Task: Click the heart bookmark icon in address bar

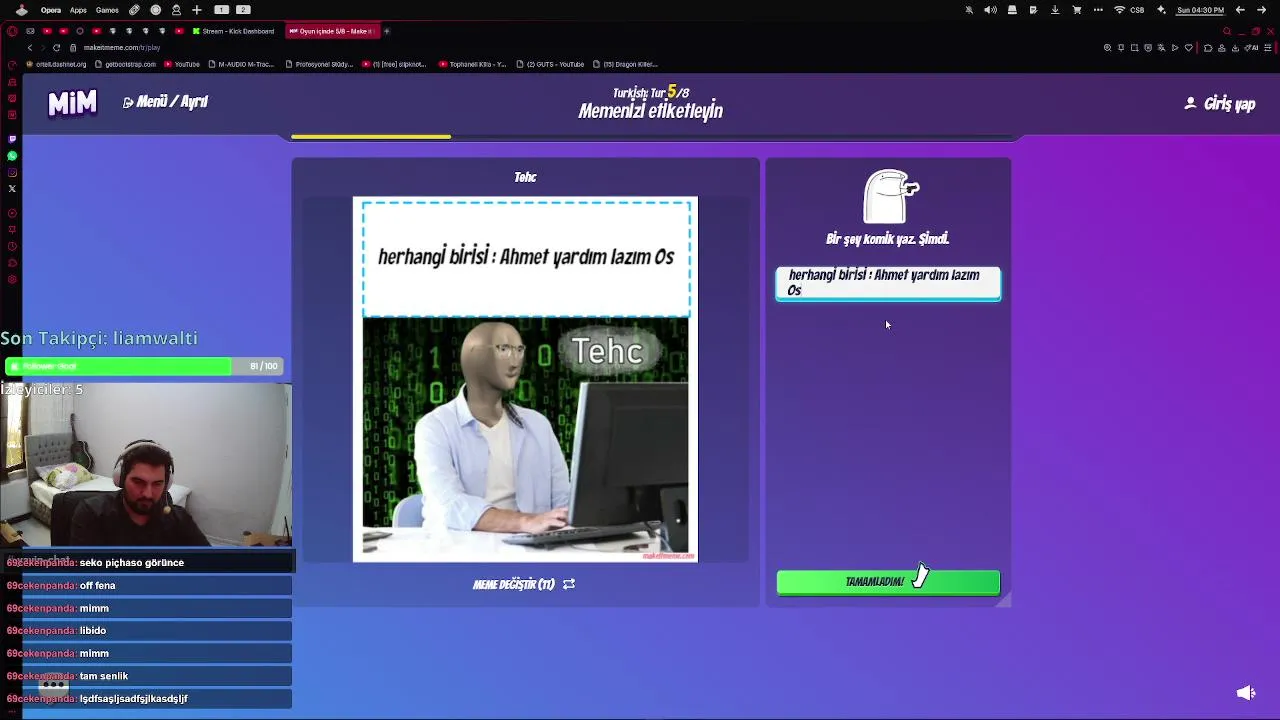Action: pyautogui.click(x=1188, y=48)
